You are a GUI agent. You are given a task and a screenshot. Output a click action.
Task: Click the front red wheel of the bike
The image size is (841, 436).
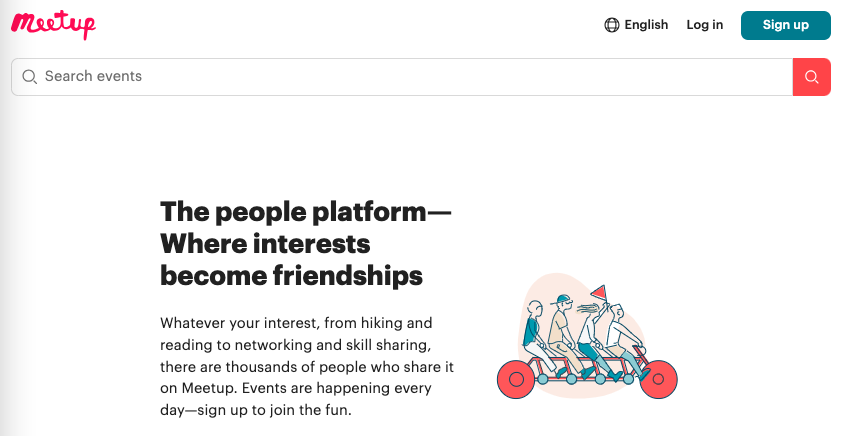659,380
